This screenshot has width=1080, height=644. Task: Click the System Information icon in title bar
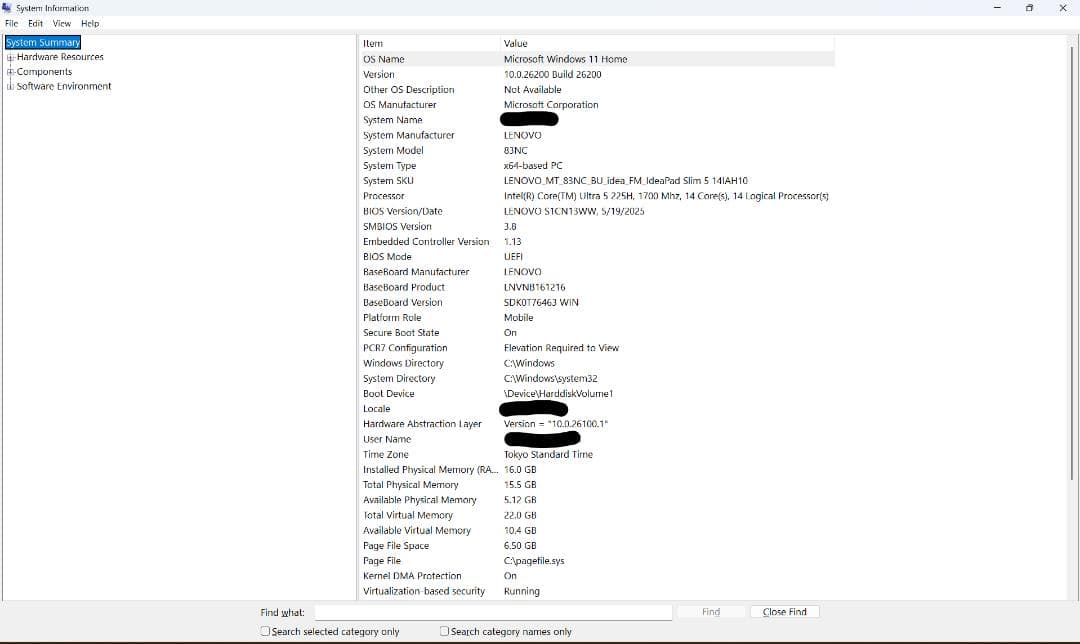pos(7,7)
